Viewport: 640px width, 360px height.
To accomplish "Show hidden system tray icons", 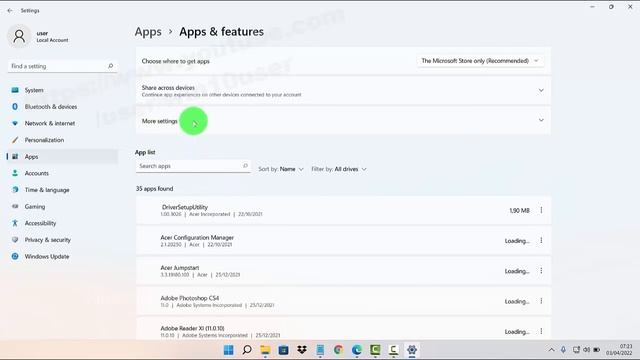I will (x=551, y=350).
